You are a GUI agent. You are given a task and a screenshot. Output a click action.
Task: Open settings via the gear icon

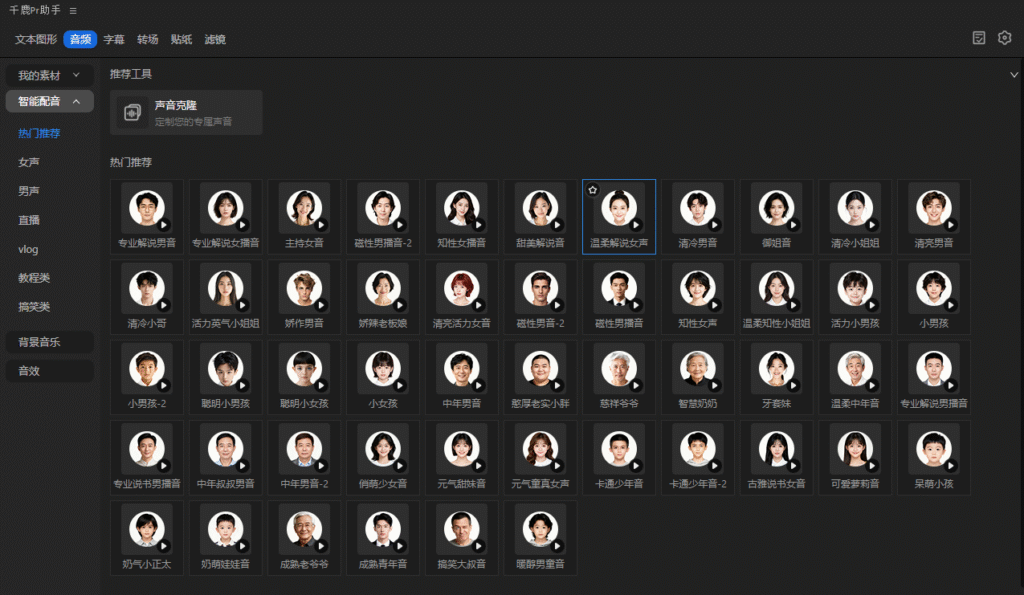tap(1005, 38)
